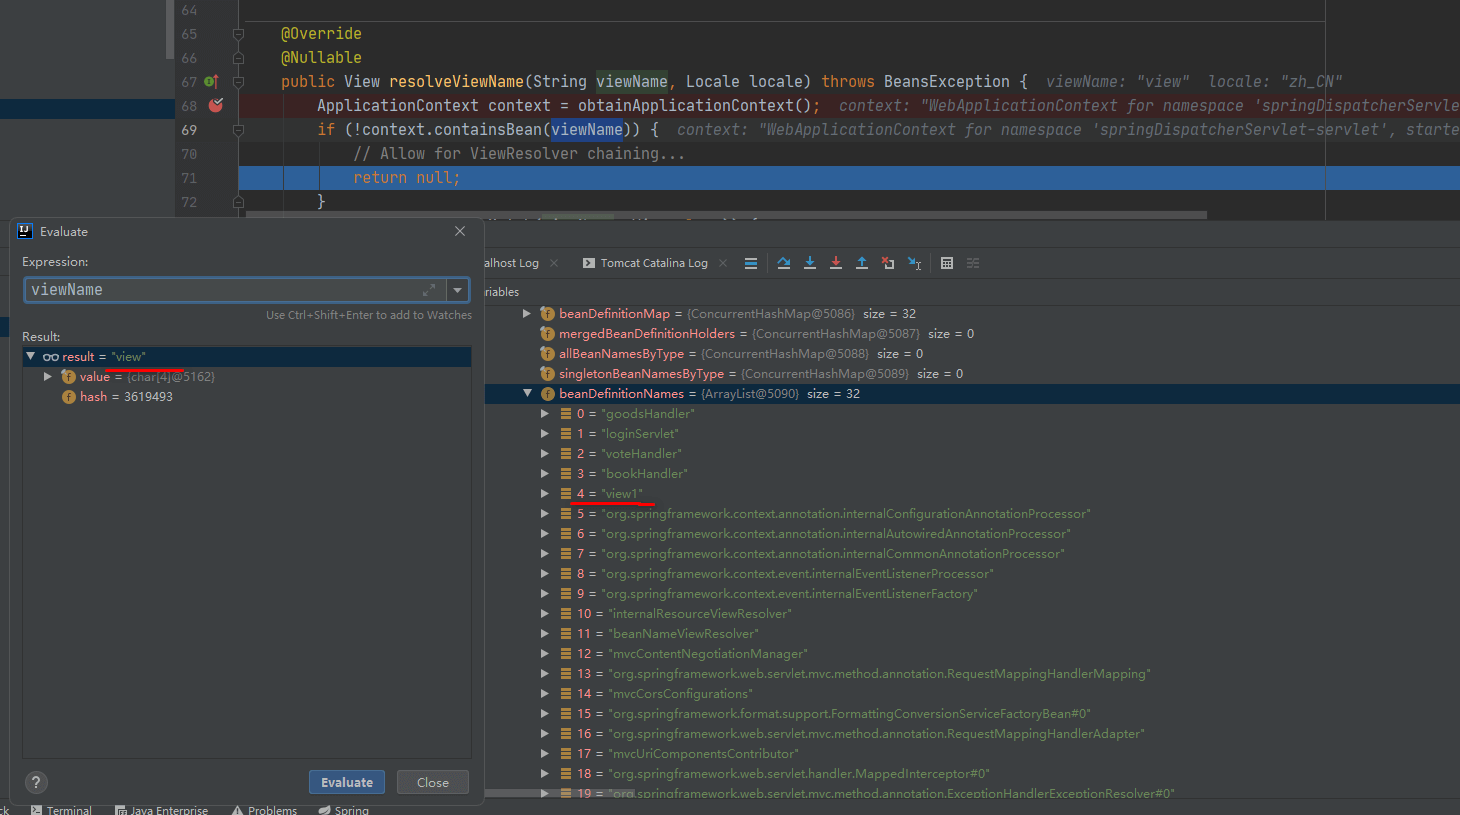Click the field icon of mergedBeanDefinitionHolders
The width and height of the screenshot is (1460, 815).
[547, 334]
